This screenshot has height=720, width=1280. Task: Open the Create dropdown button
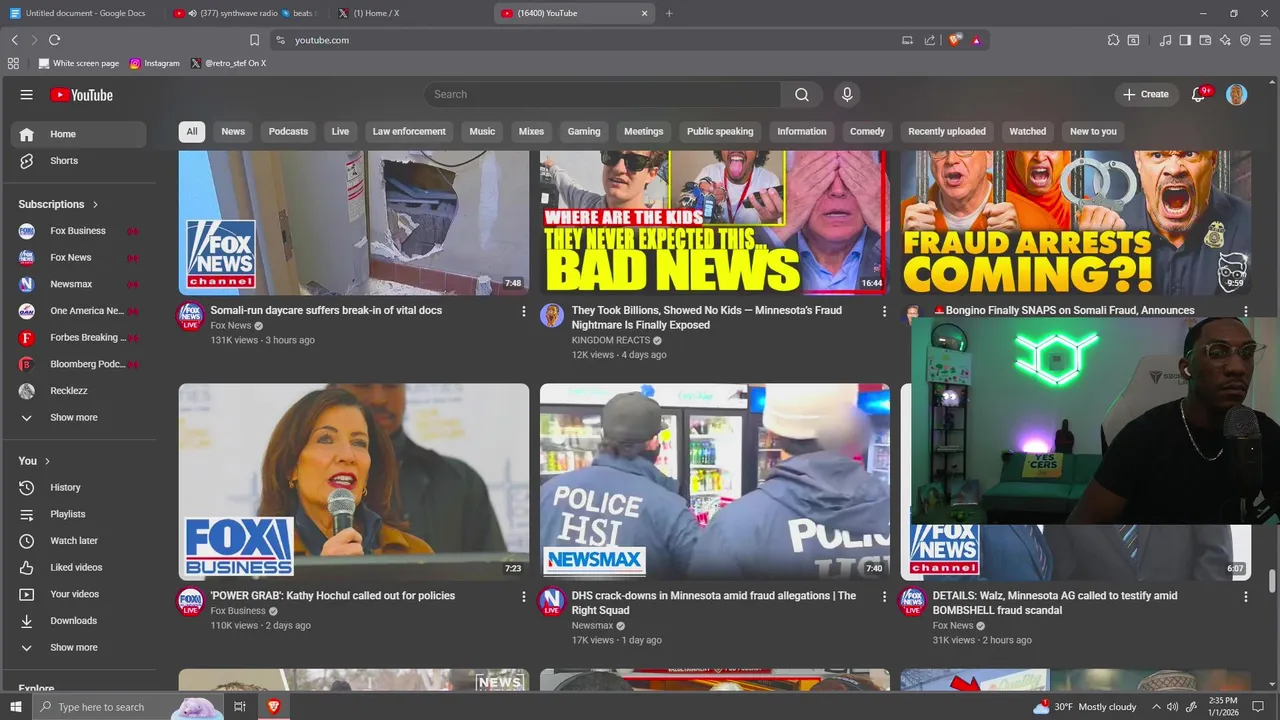(1146, 94)
